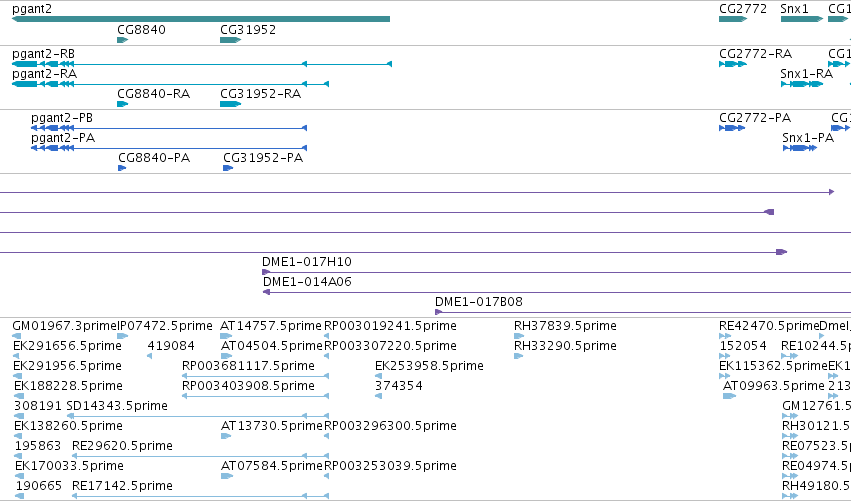Select the CG8840 gene arrow glyph
This screenshot has width=851, height=501.
coord(123,40)
